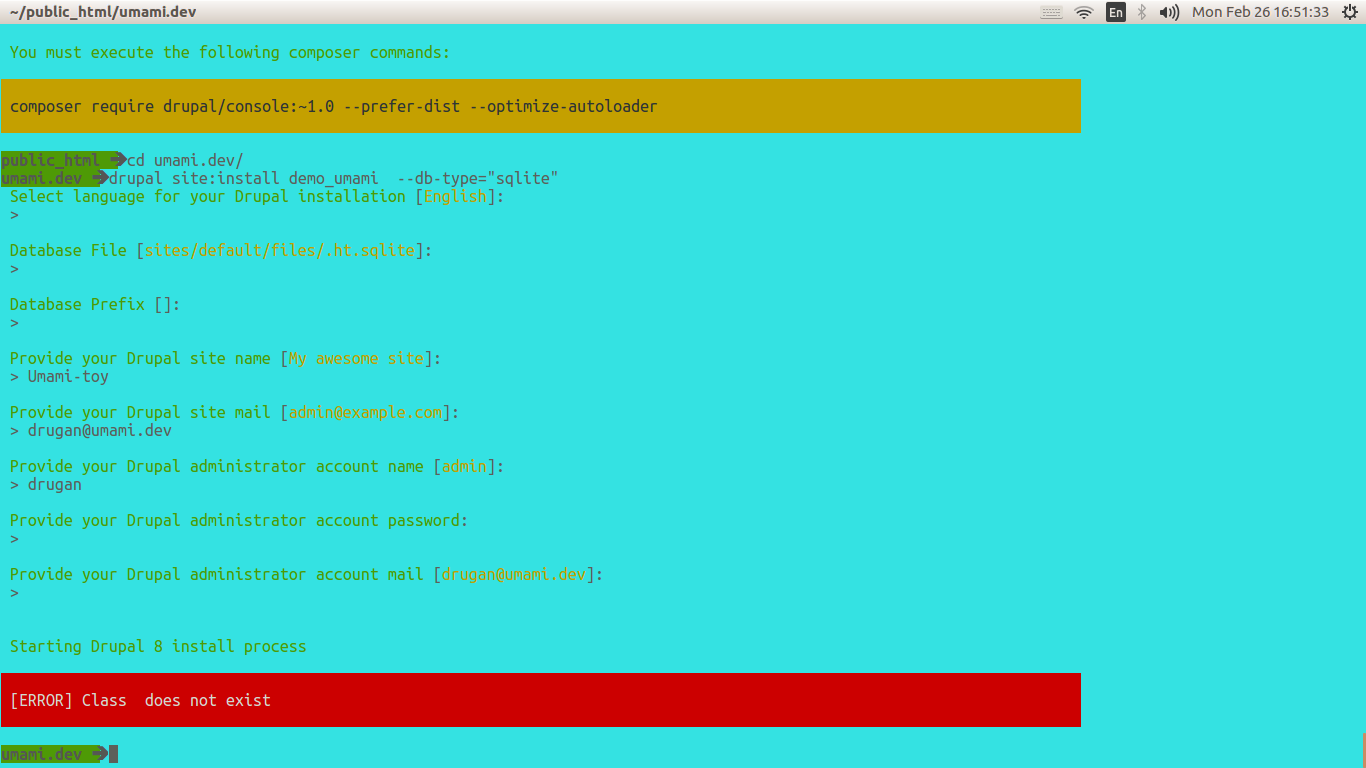Open the sound volume indicator

point(1169,12)
